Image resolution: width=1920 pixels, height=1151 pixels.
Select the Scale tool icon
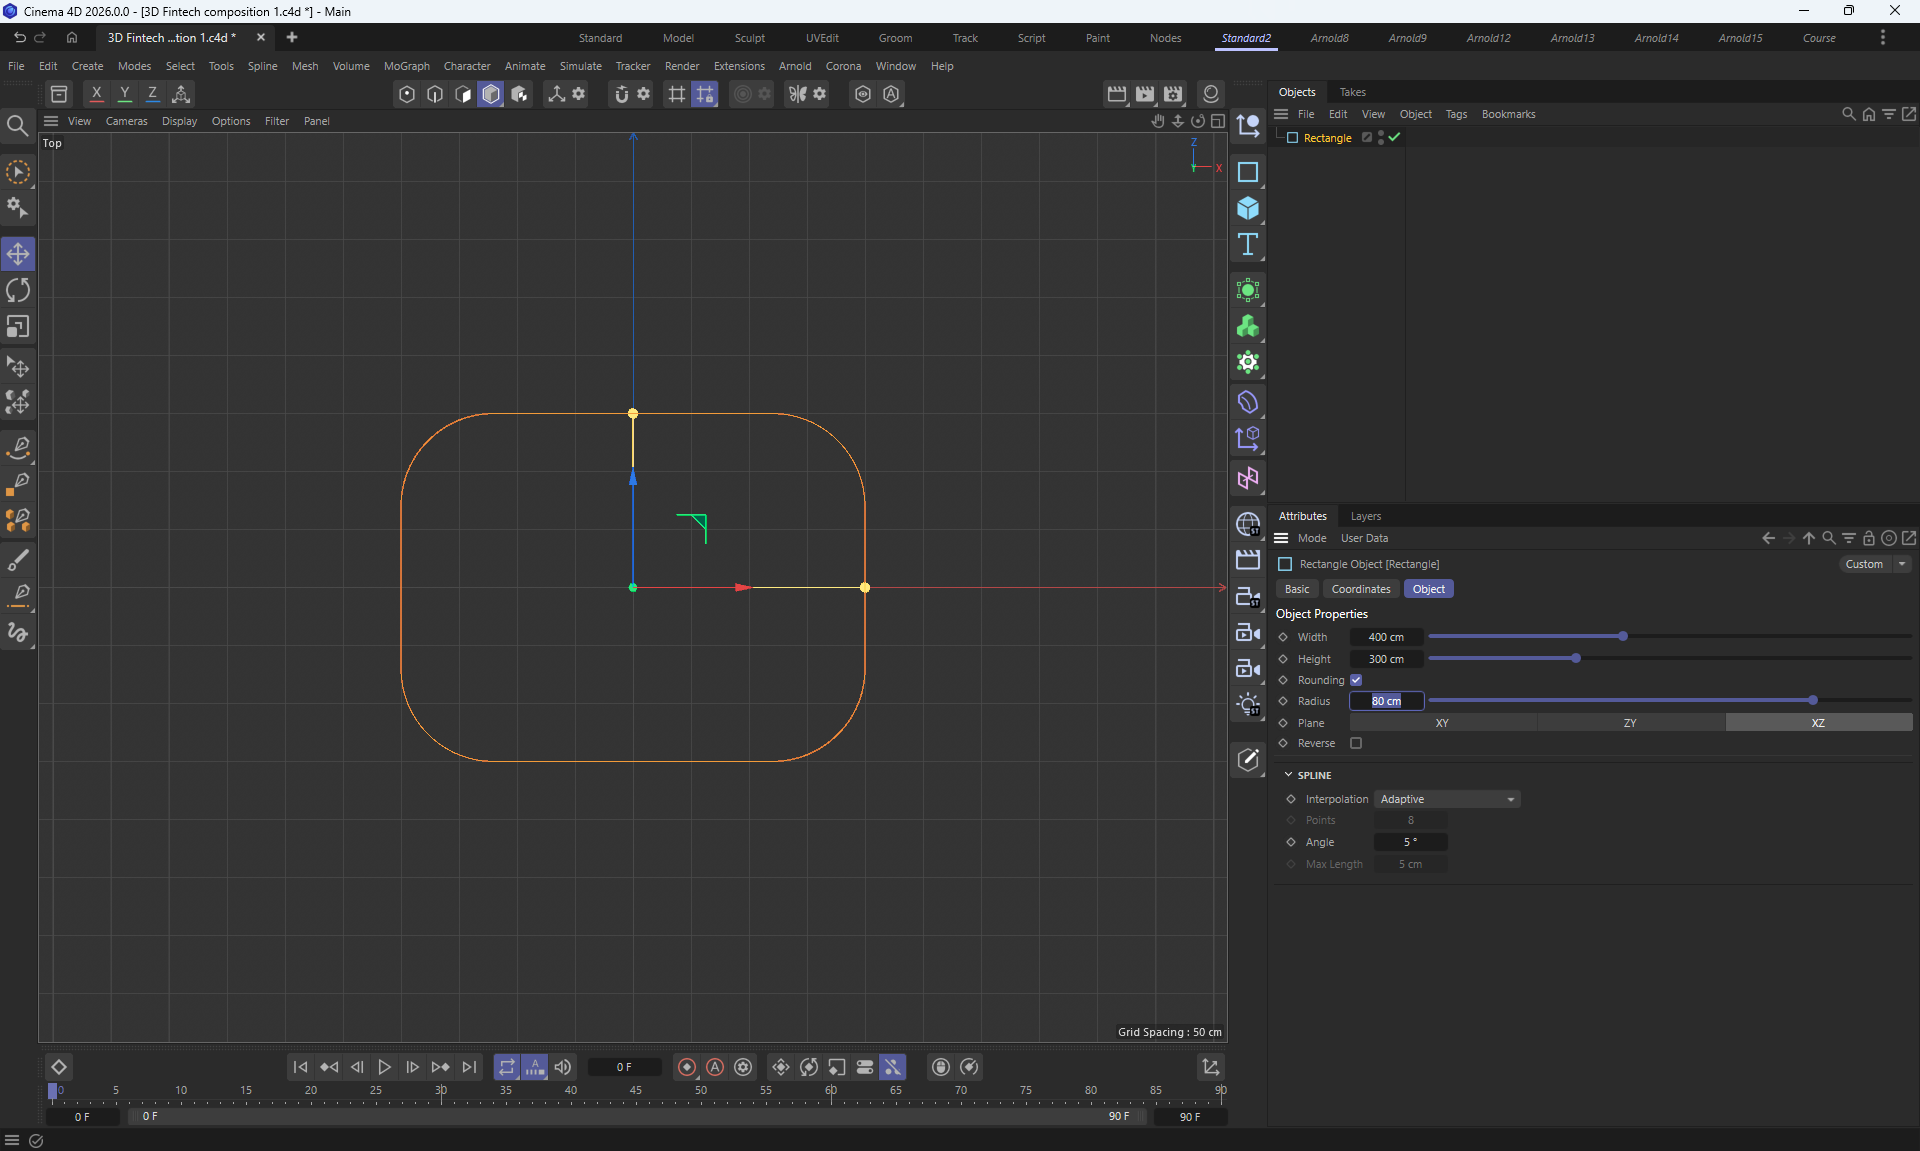tap(18, 327)
